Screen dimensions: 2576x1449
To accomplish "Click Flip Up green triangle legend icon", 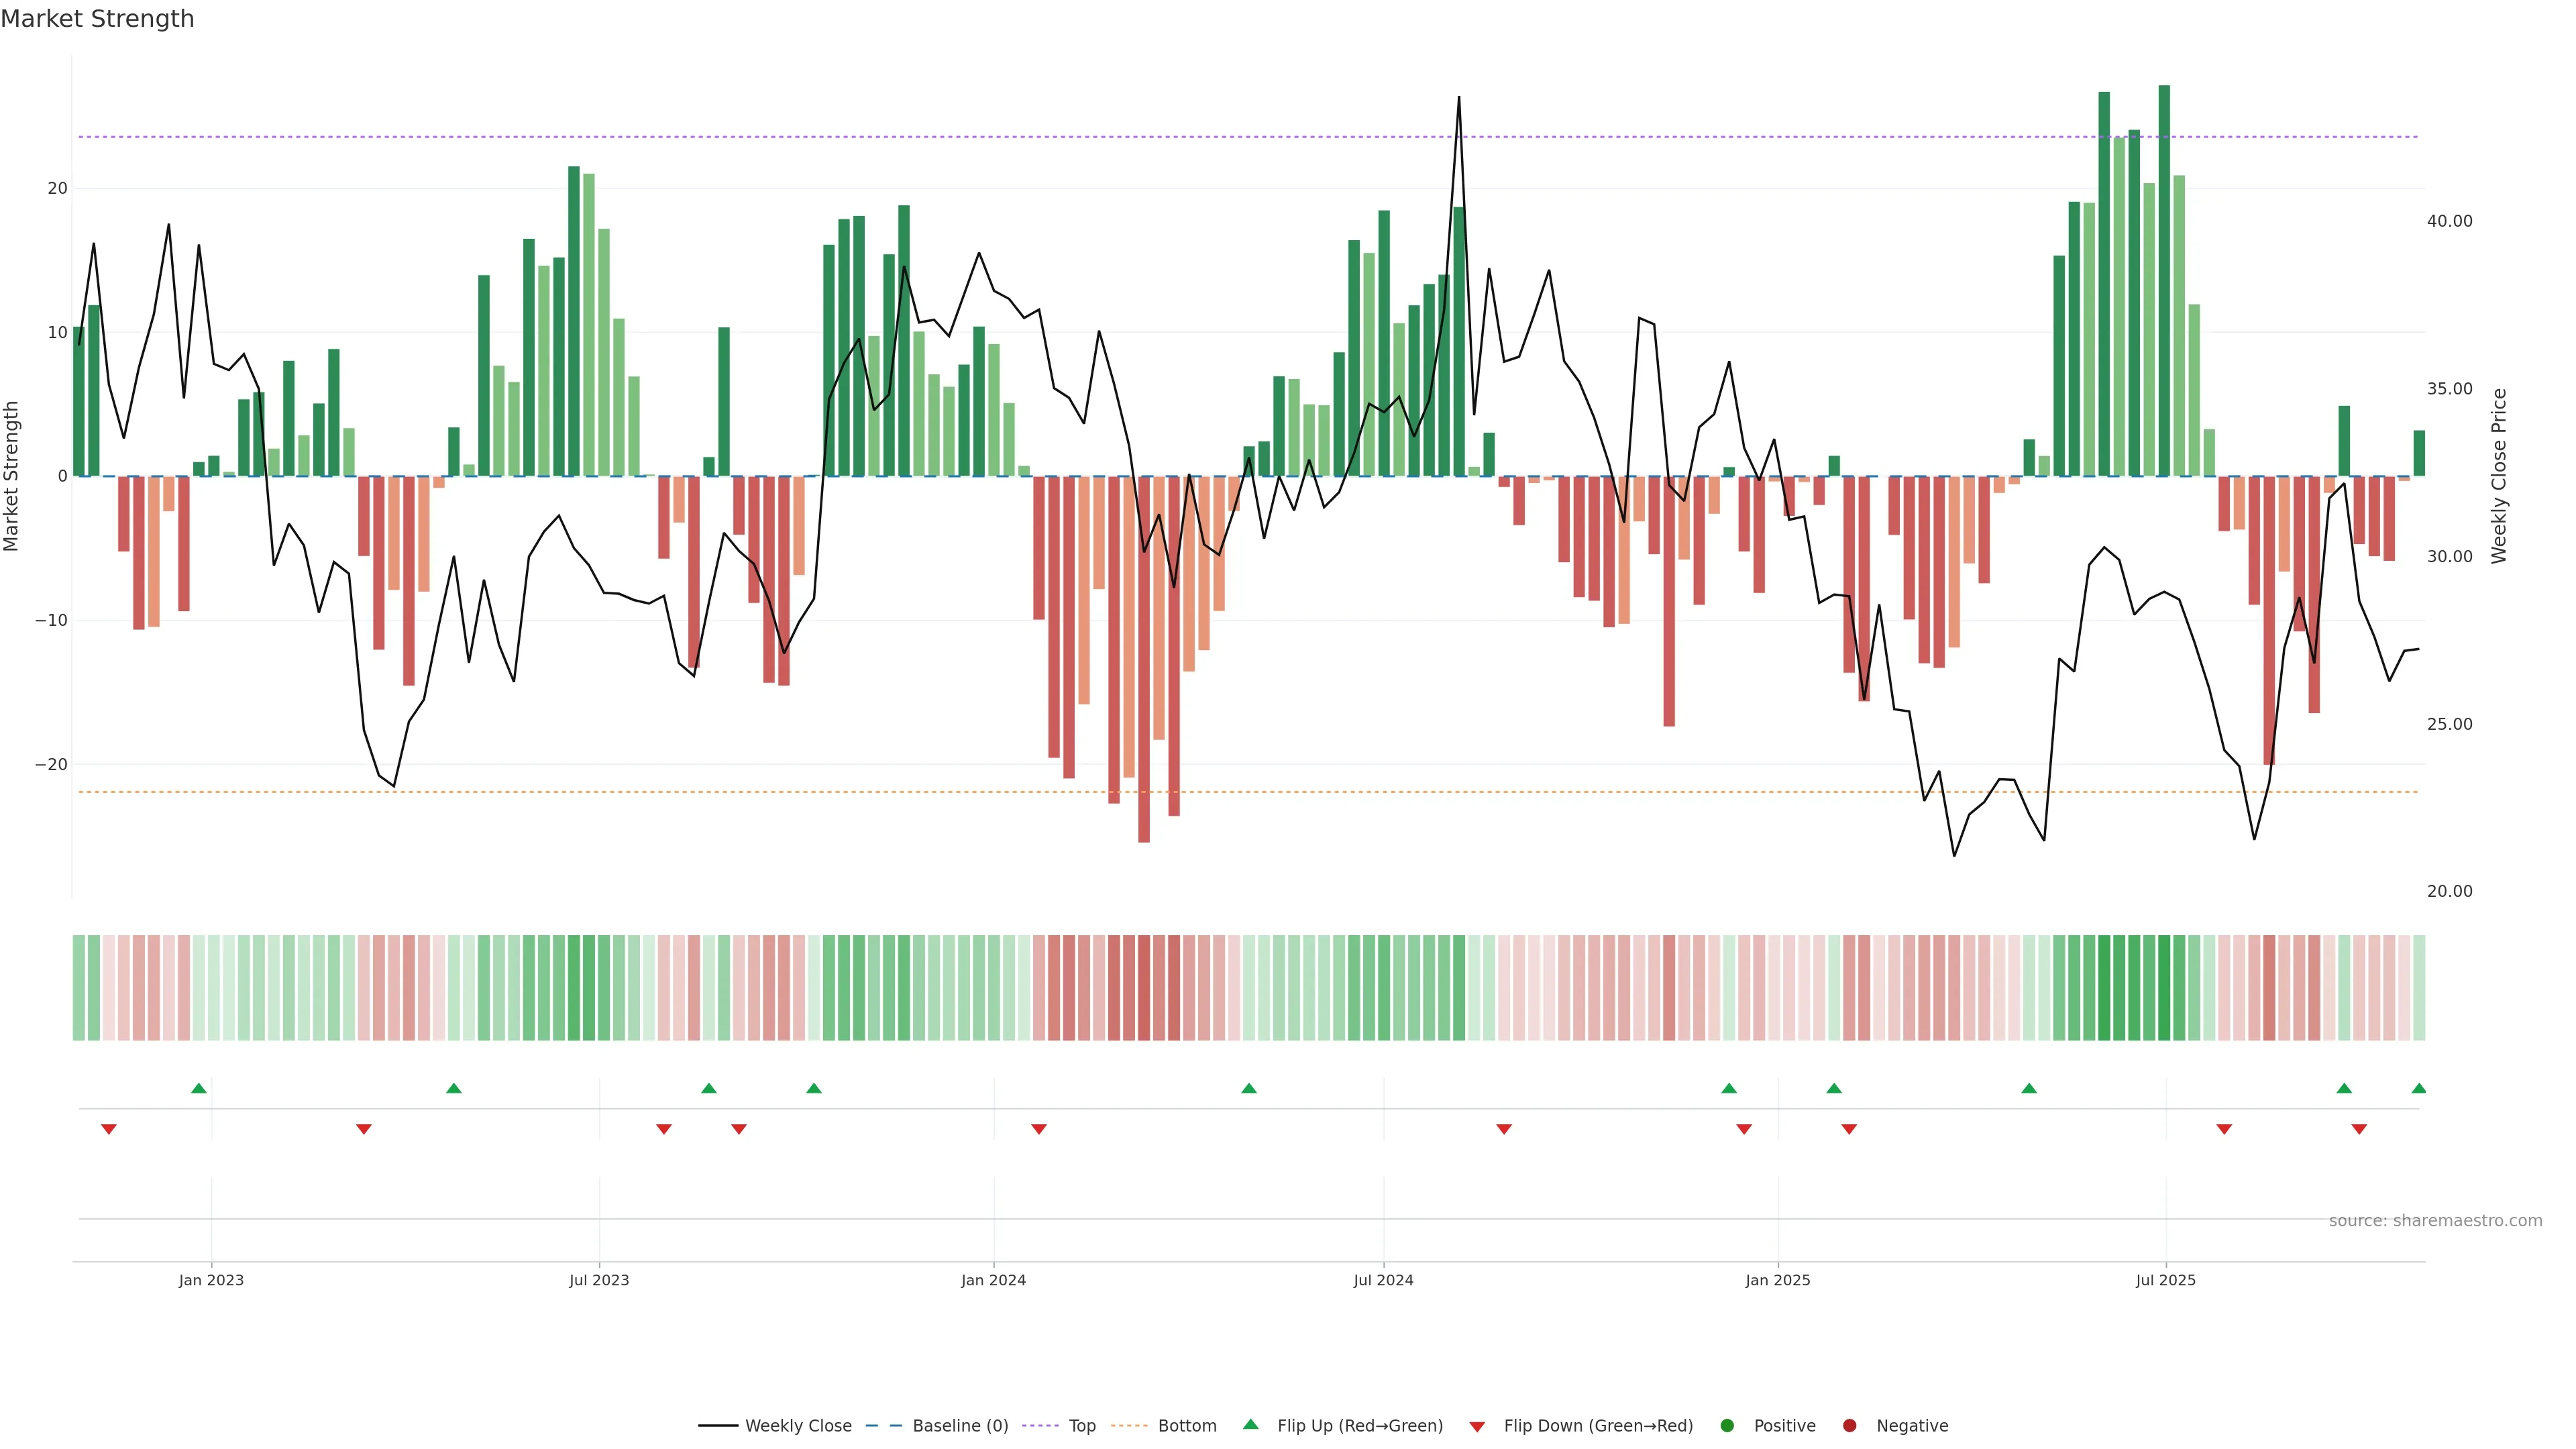I will [1250, 1424].
